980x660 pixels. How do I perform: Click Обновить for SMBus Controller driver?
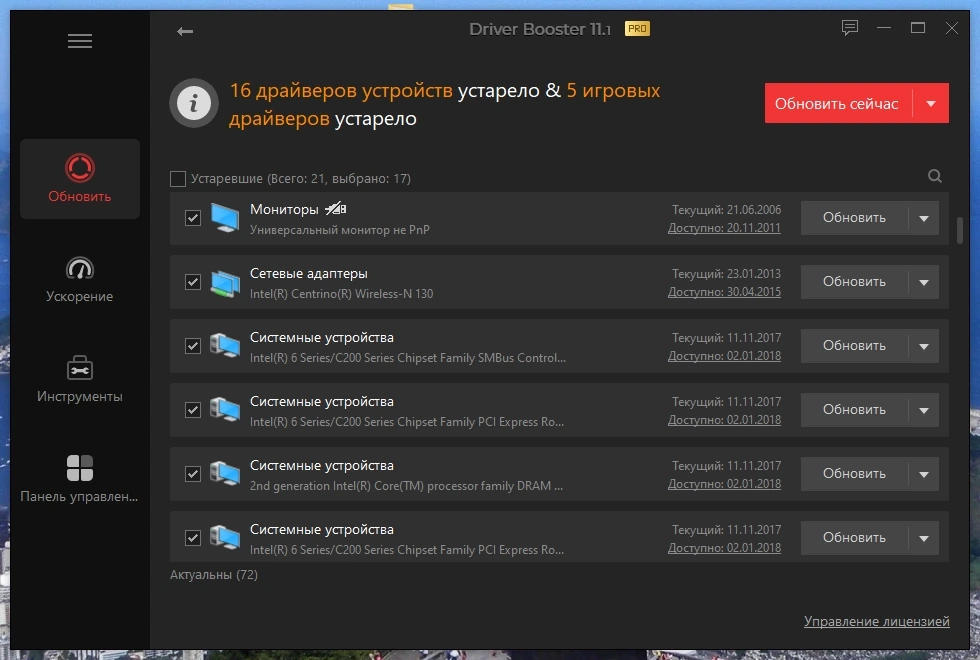pos(854,346)
